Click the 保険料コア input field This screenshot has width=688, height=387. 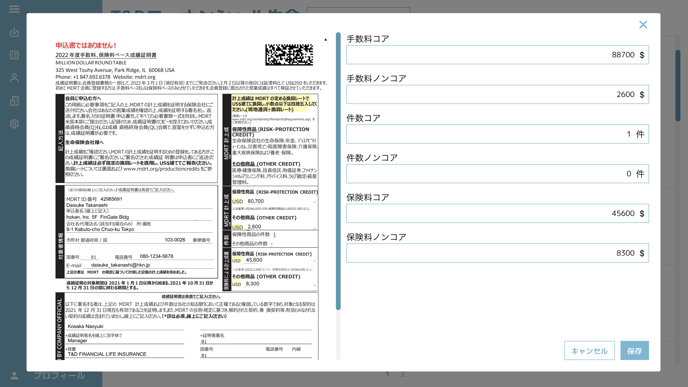[x=497, y=213]
